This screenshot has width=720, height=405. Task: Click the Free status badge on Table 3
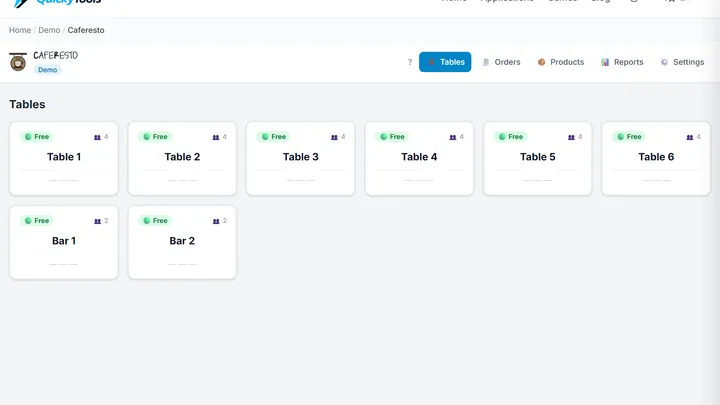pos(274,136)
